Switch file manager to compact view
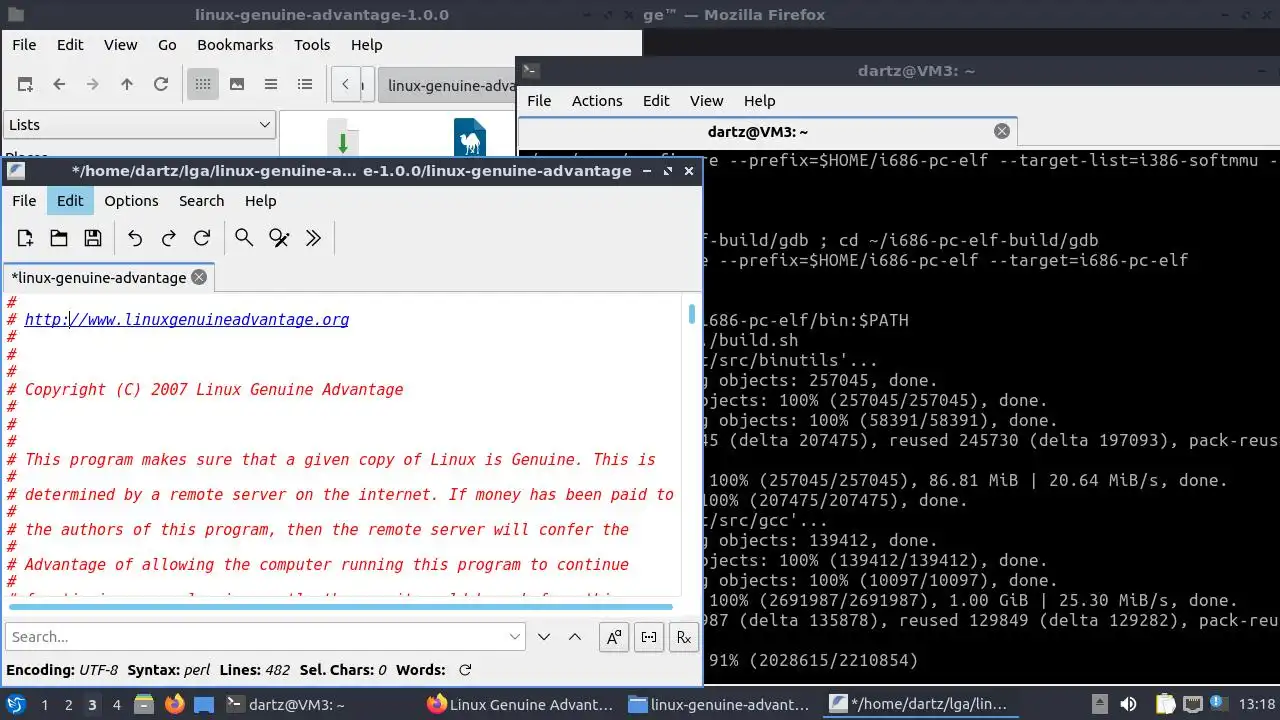This screenshot has height=720, width=1280. click(x=271, y=85)
